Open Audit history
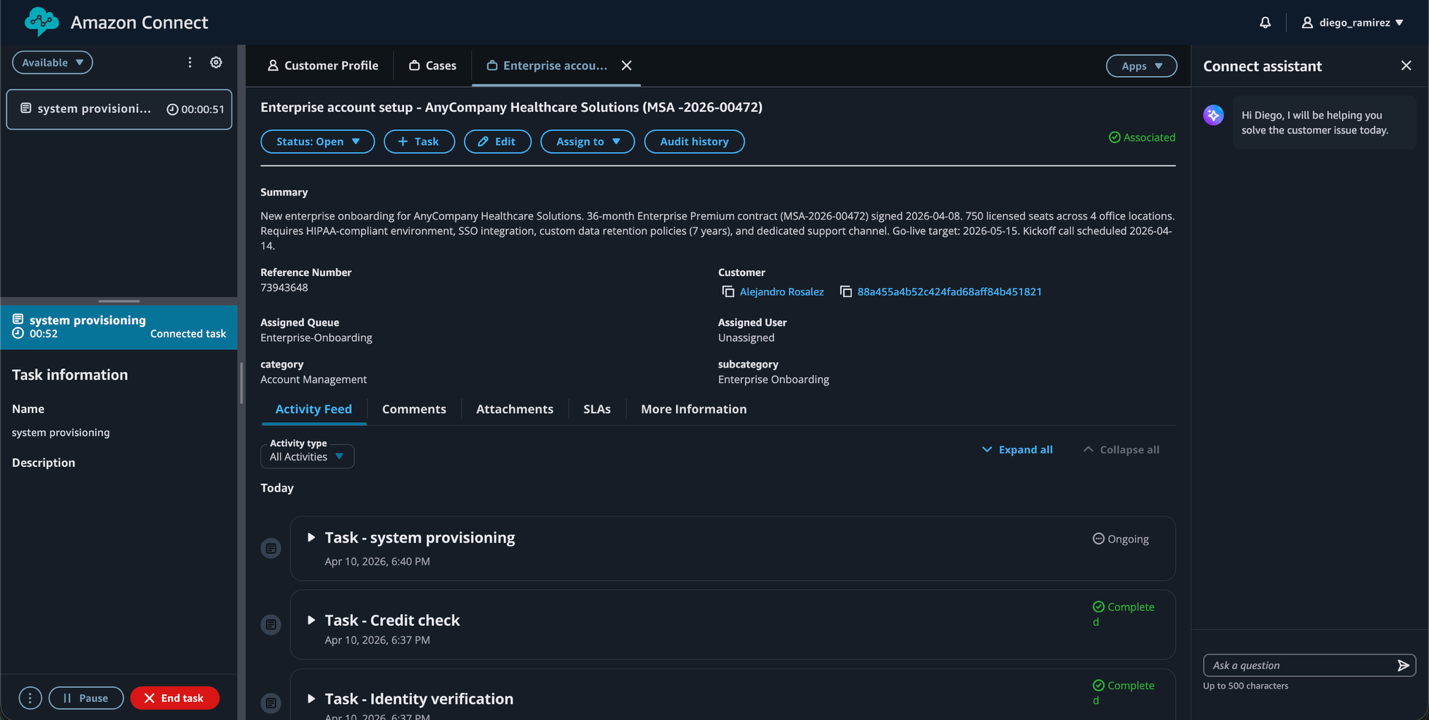1429x720 pixels. (694, 142)
